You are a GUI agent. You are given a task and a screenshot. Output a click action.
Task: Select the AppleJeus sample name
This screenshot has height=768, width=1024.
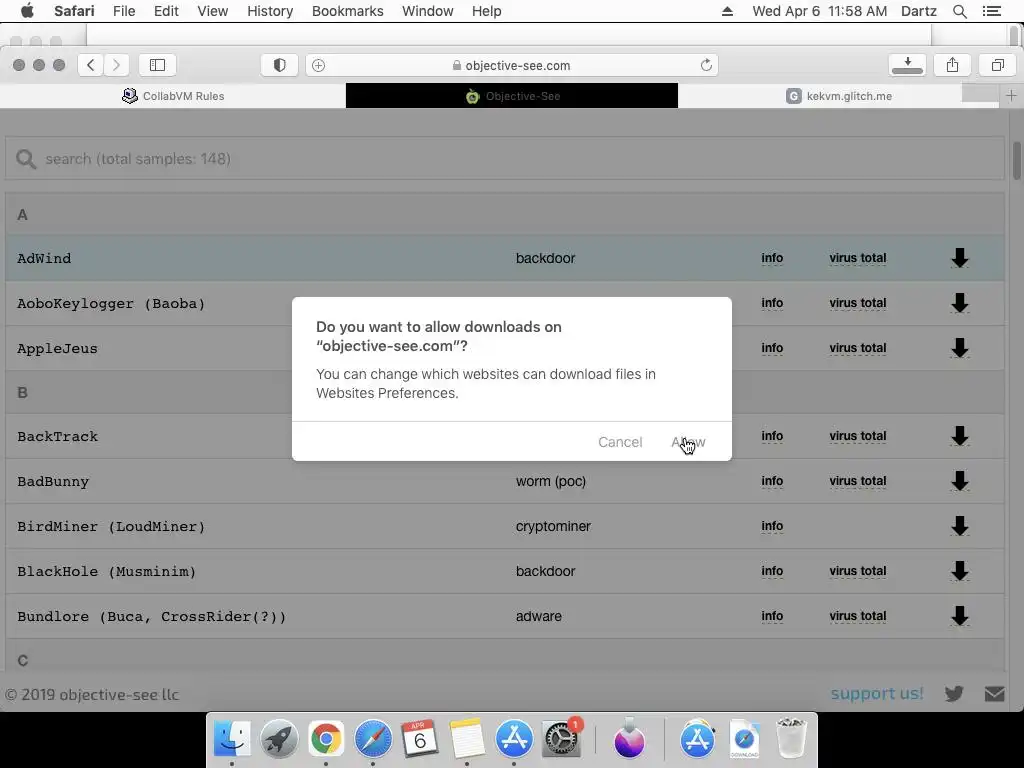coord(57,348)
